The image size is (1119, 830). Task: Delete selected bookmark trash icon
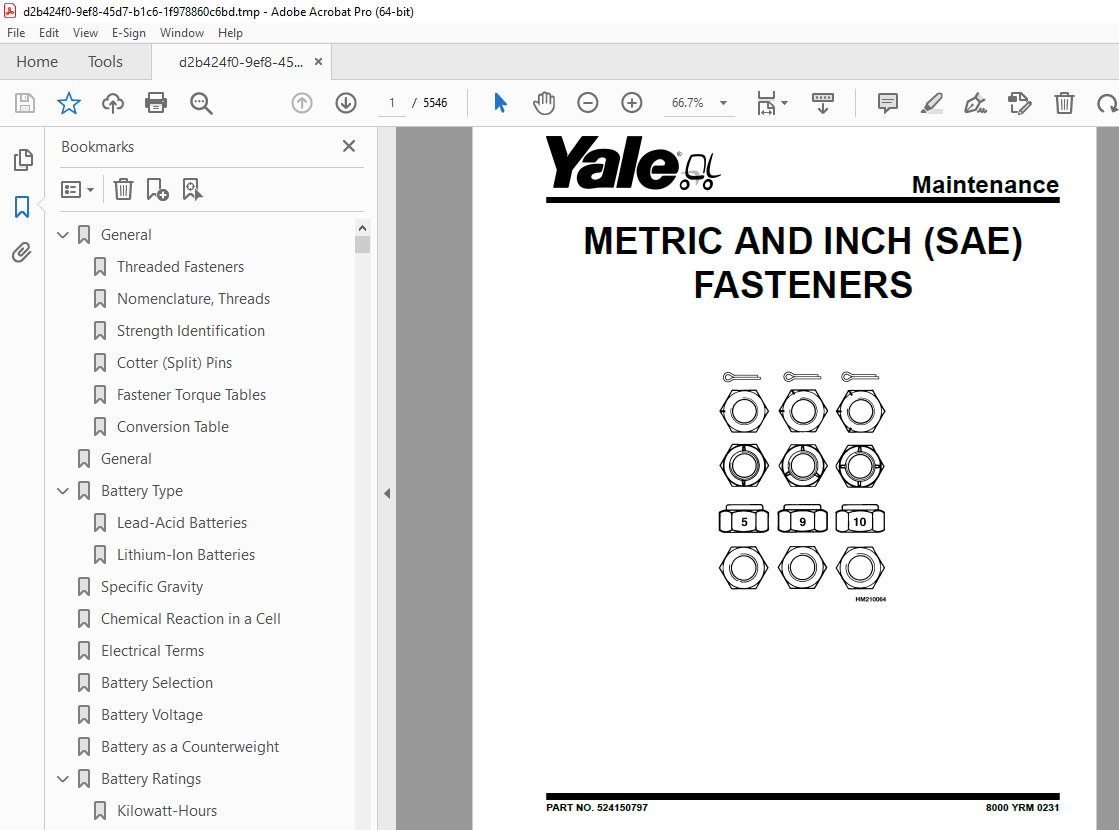(123, 189)
